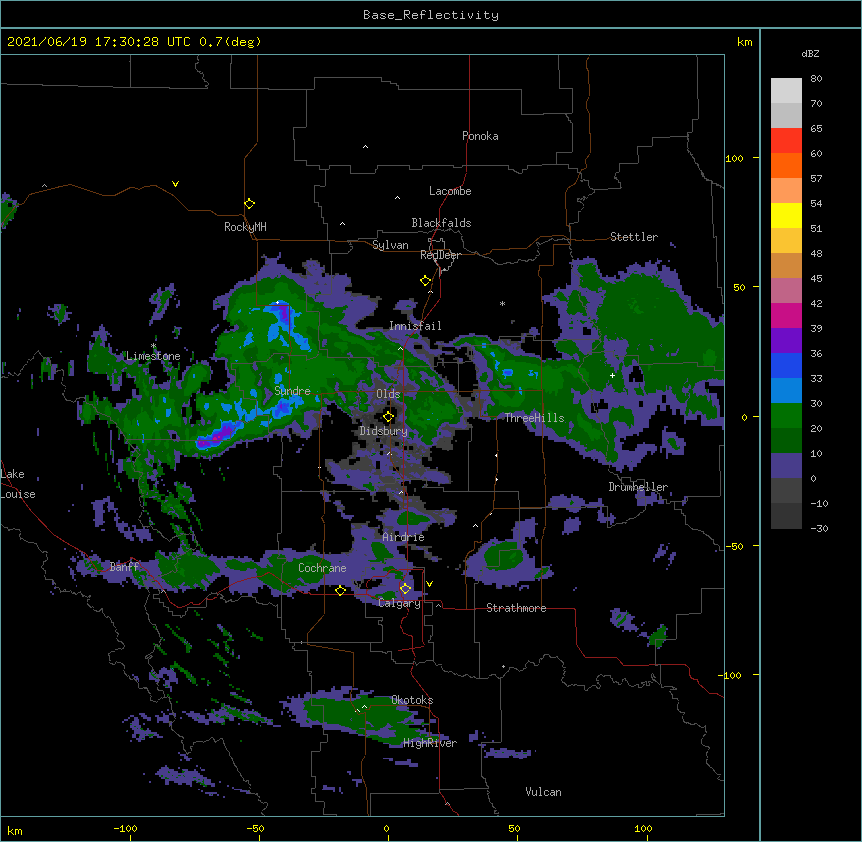Screen dimensions: 862x842
Task: Pick the light blue 30-33 dBZ legend swatch
Action: click(786, 391)
